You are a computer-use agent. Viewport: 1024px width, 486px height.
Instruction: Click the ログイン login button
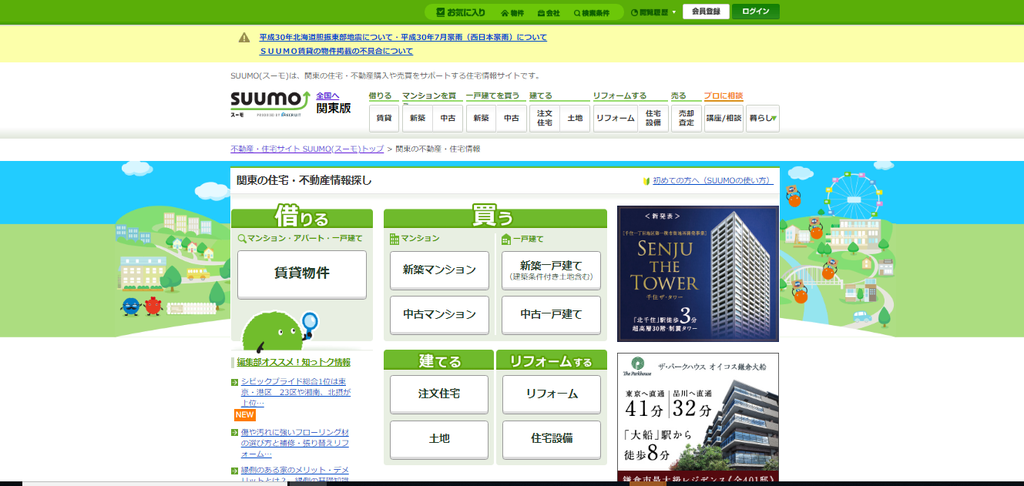pyautogui.click(x=756, y=12)
